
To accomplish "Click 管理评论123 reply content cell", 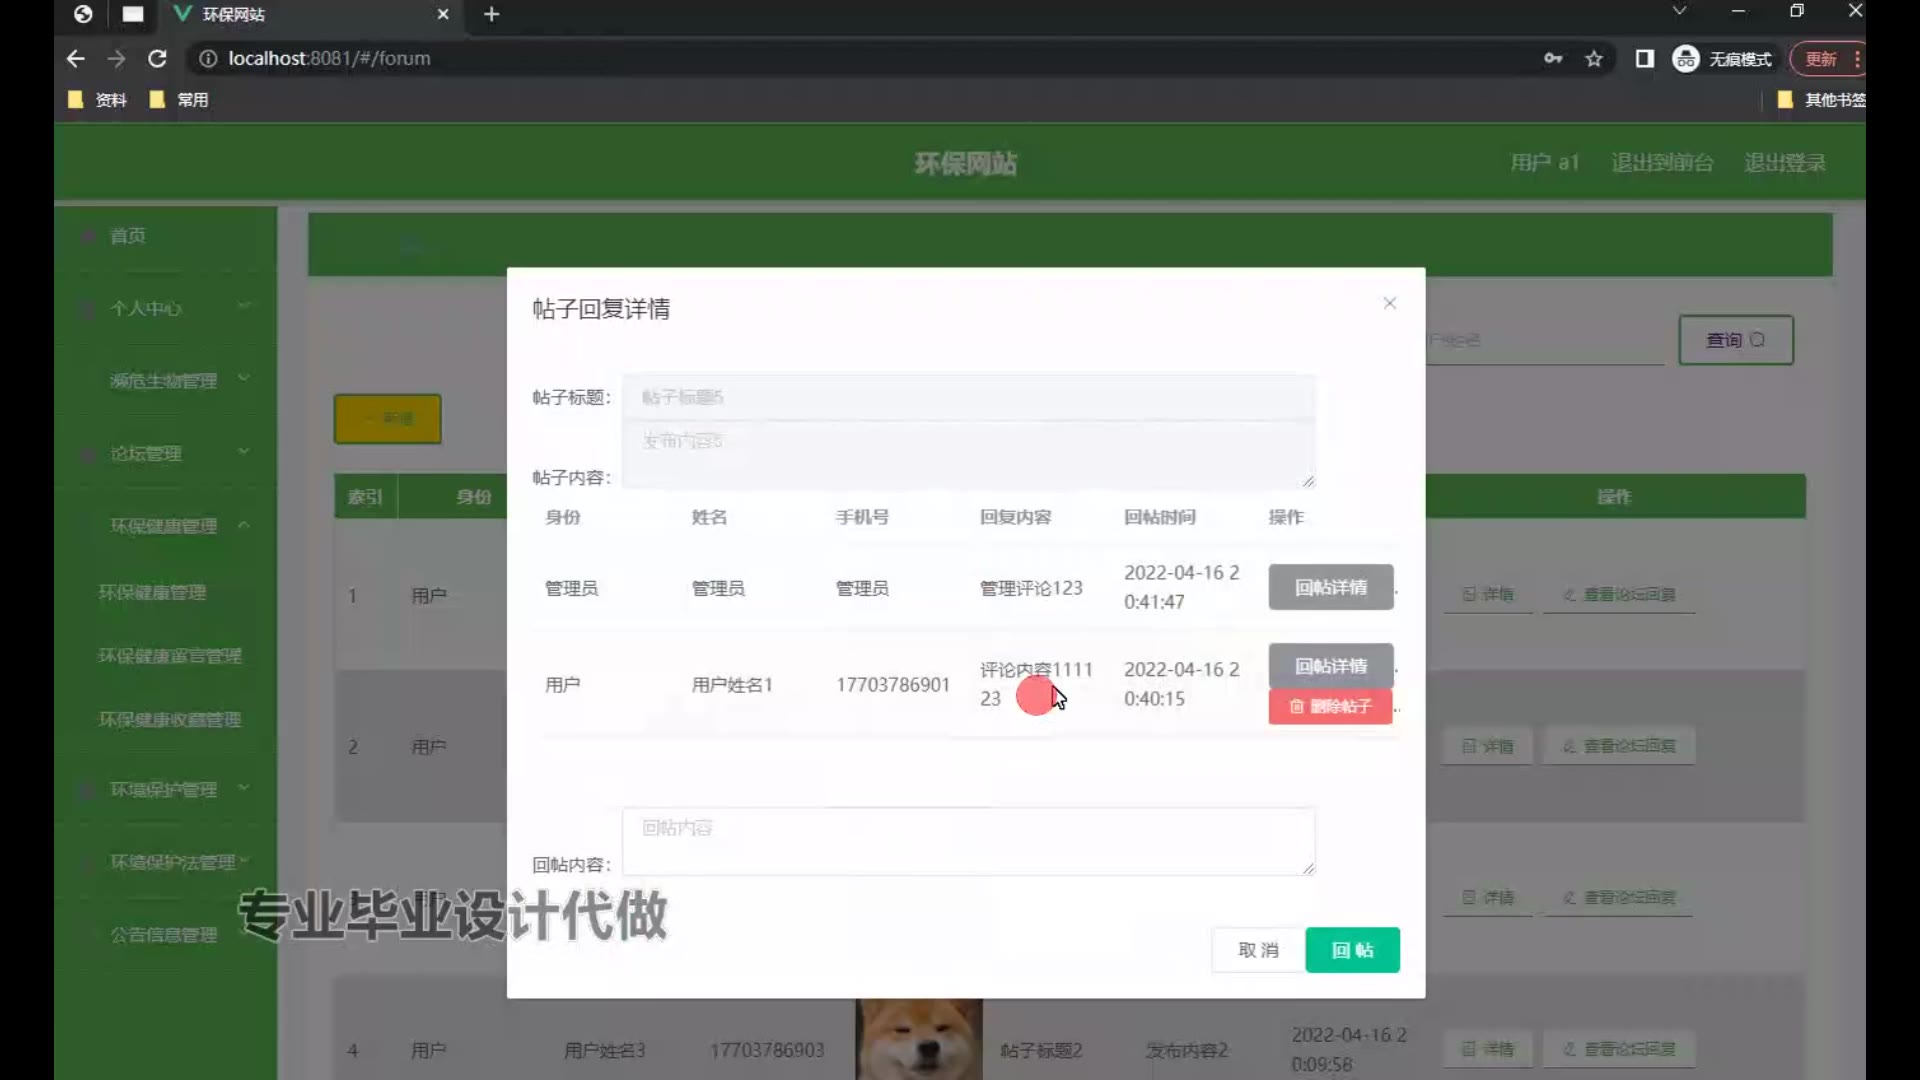I will (1031, 588).
